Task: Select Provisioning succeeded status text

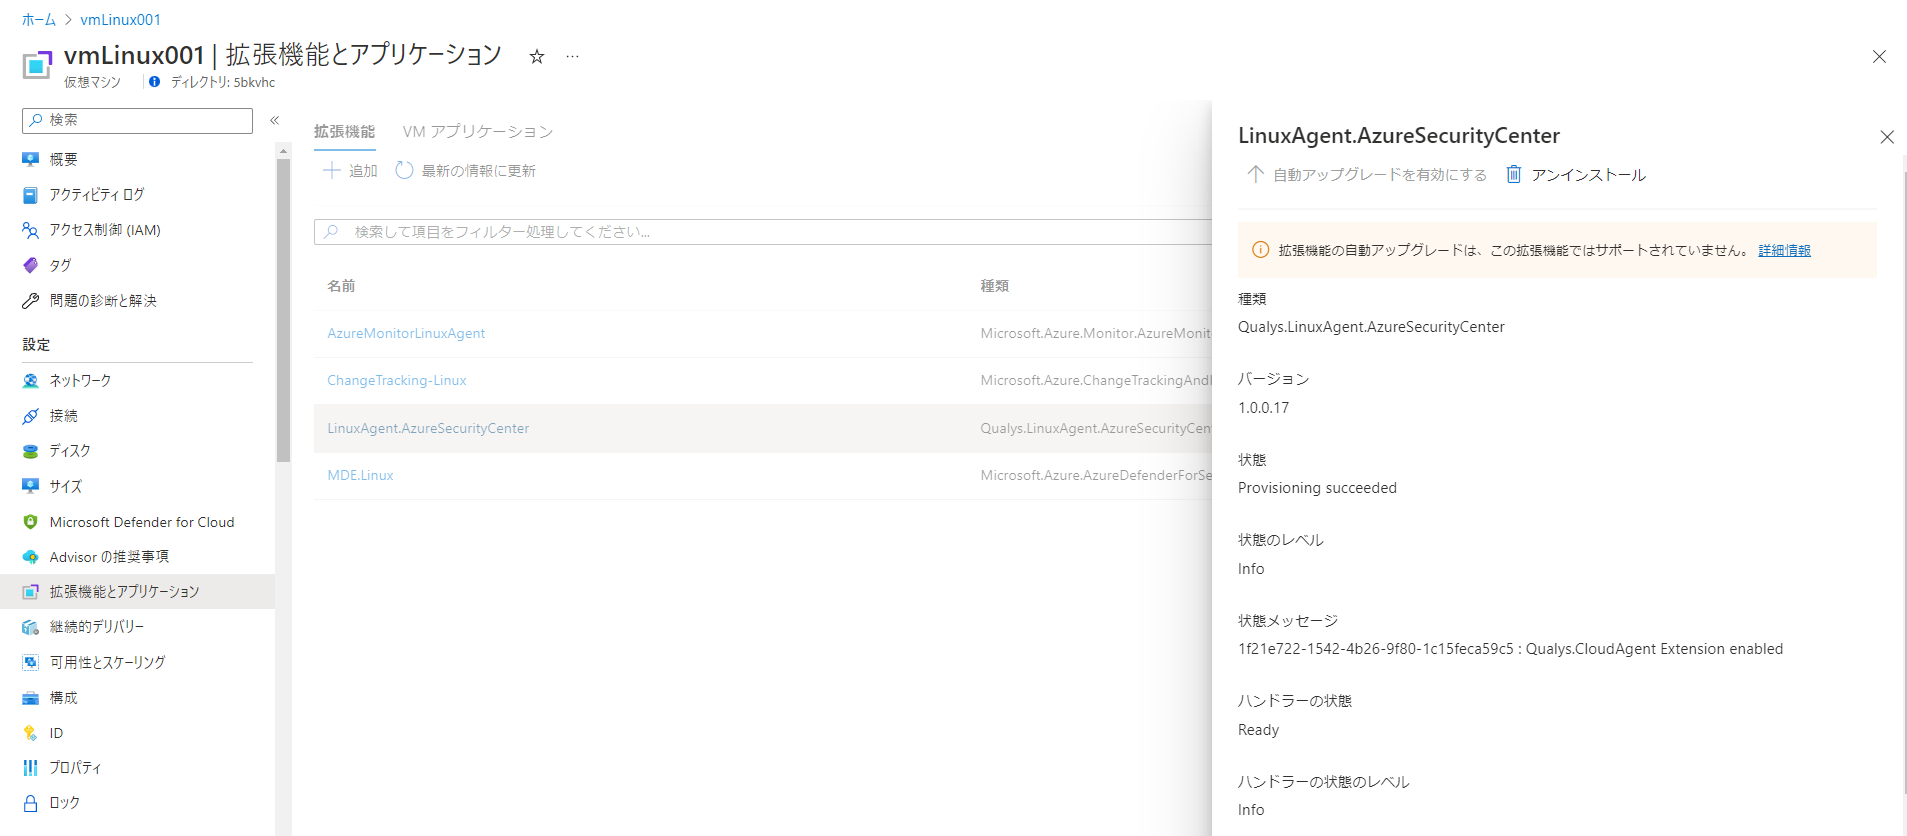Action: click(1317, 488)
